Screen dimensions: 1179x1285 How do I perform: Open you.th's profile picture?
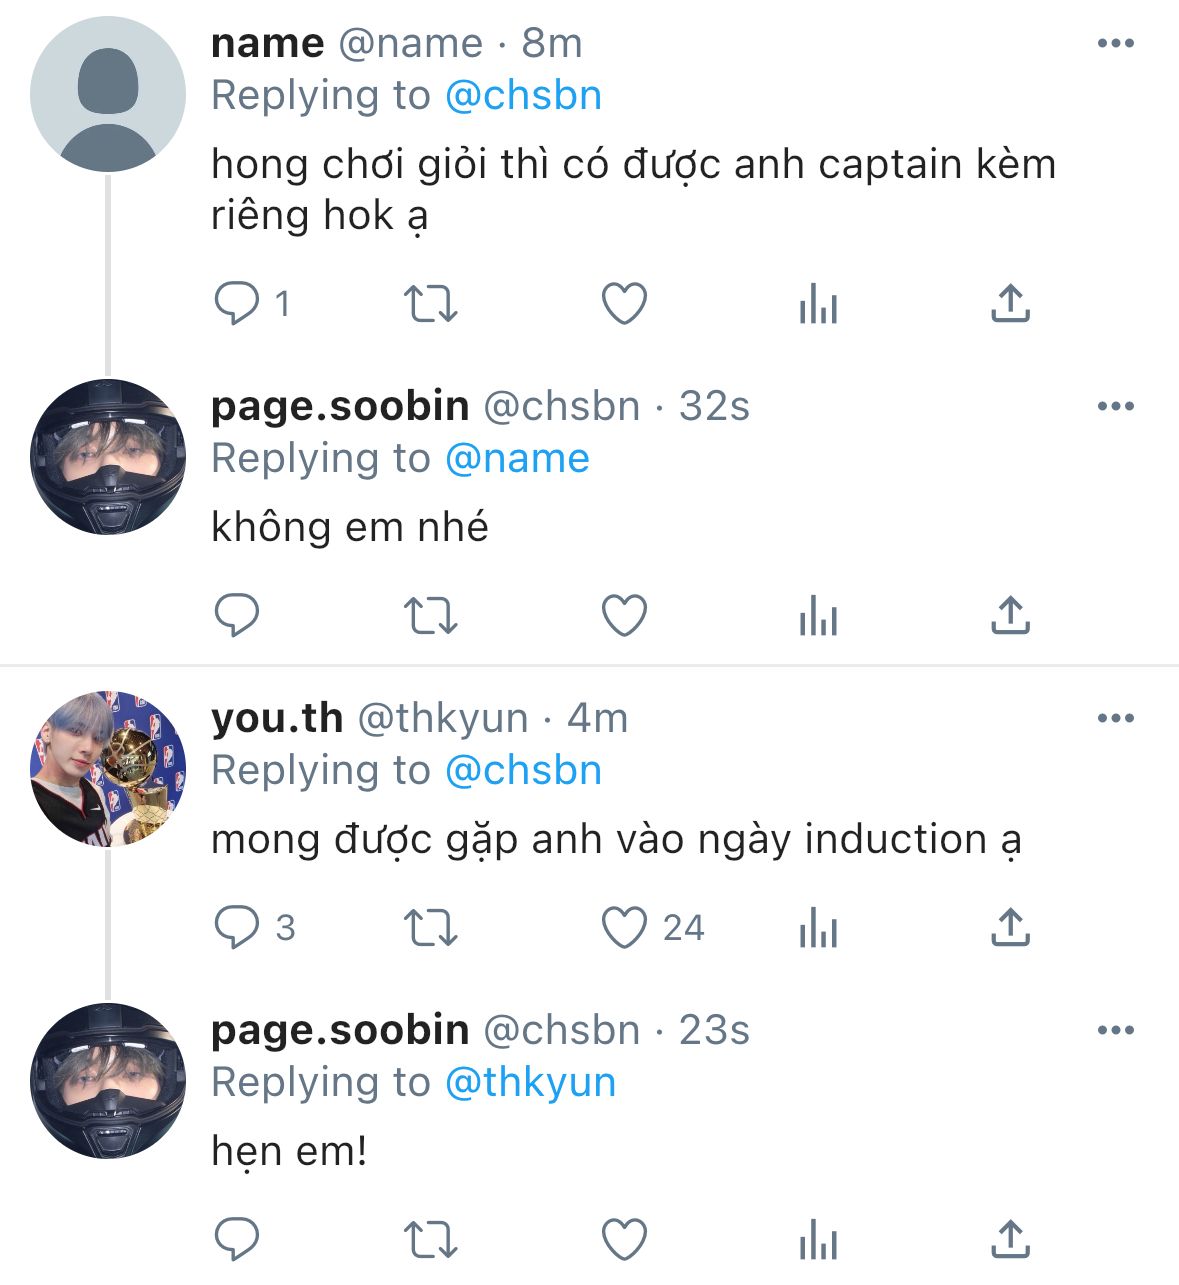[108, 768]
